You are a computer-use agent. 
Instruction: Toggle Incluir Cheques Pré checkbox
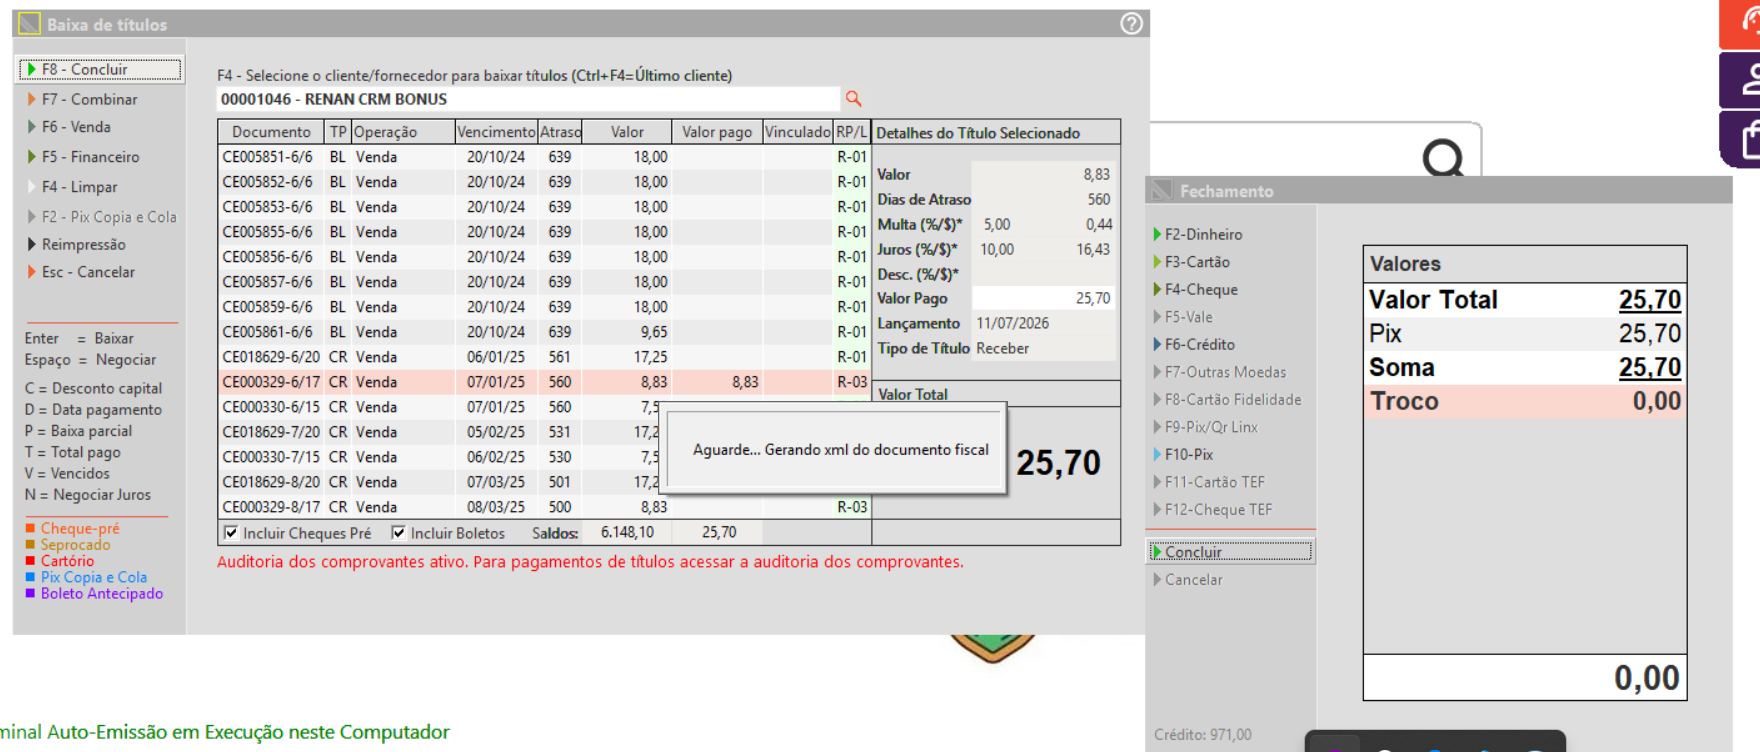click(x=231, y=533)
